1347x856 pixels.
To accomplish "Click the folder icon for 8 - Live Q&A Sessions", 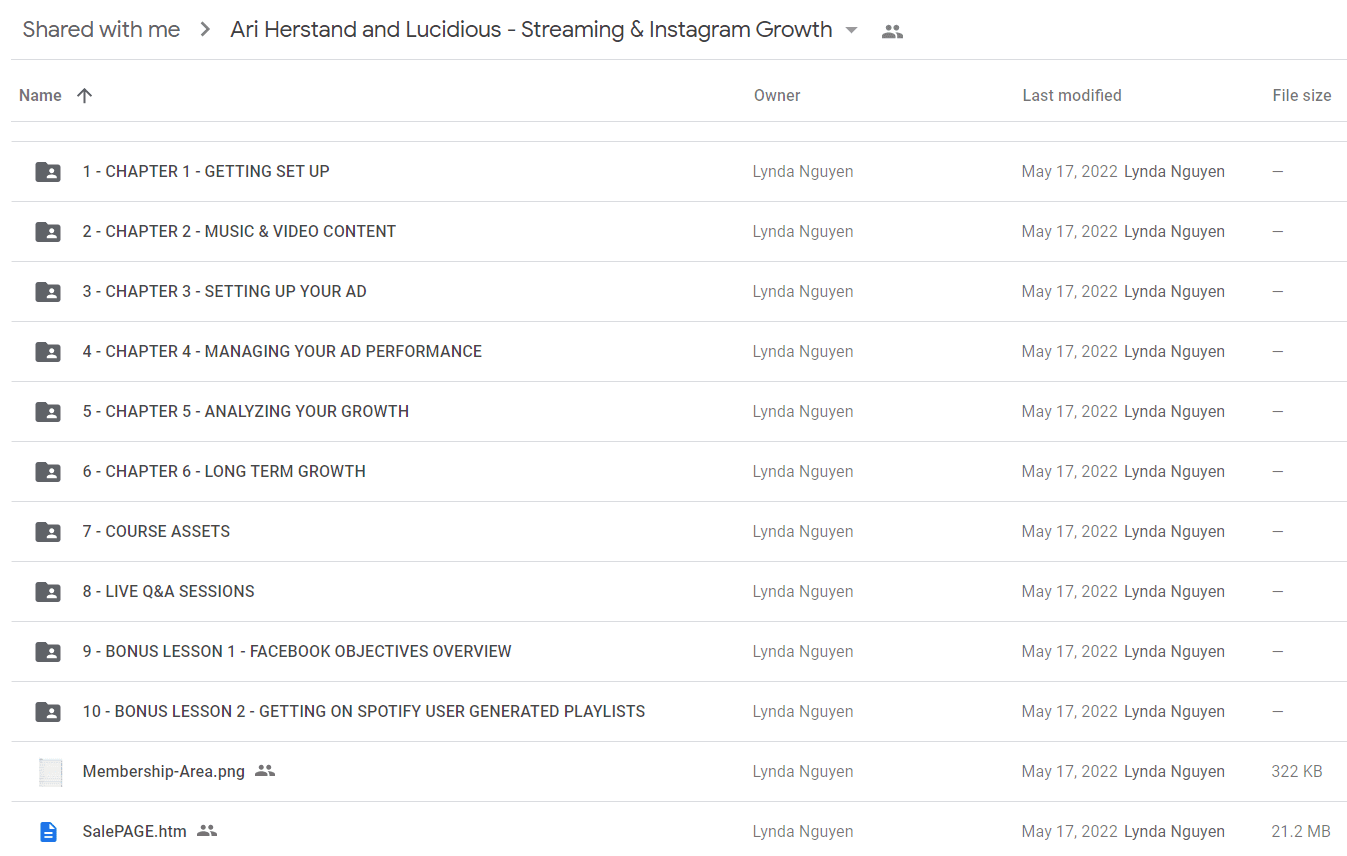I will tap(48, 592).
